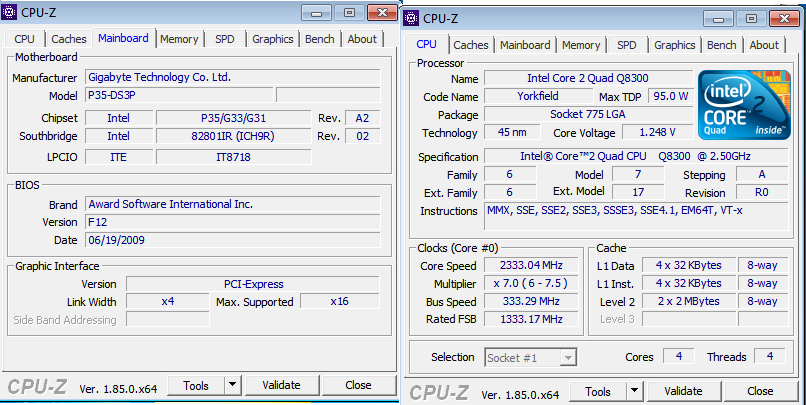Viewport: 806px width, 405px height.
Task: Click the Socket 775 LGA package value
Action: tap(588, 114)
